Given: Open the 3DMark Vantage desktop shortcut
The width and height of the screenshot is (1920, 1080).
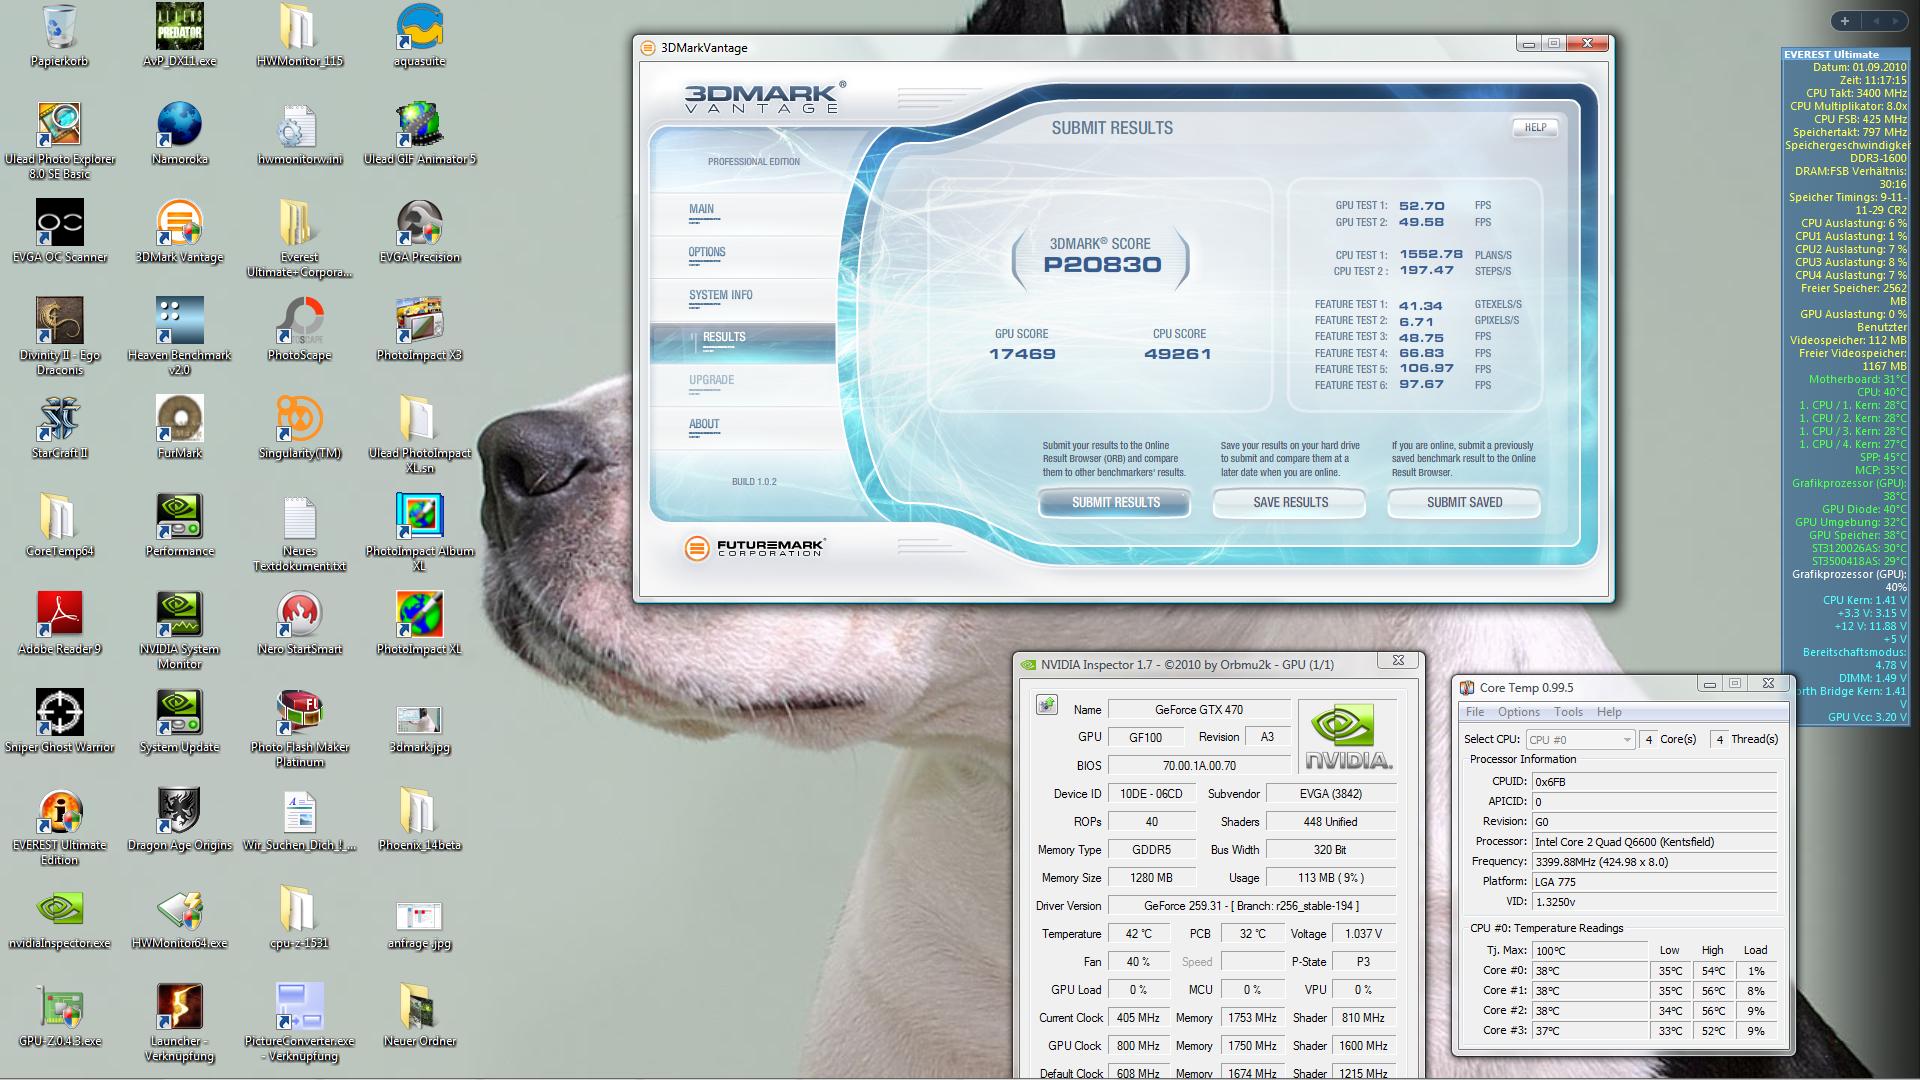Looking at the screenshot, I should 180,224.
